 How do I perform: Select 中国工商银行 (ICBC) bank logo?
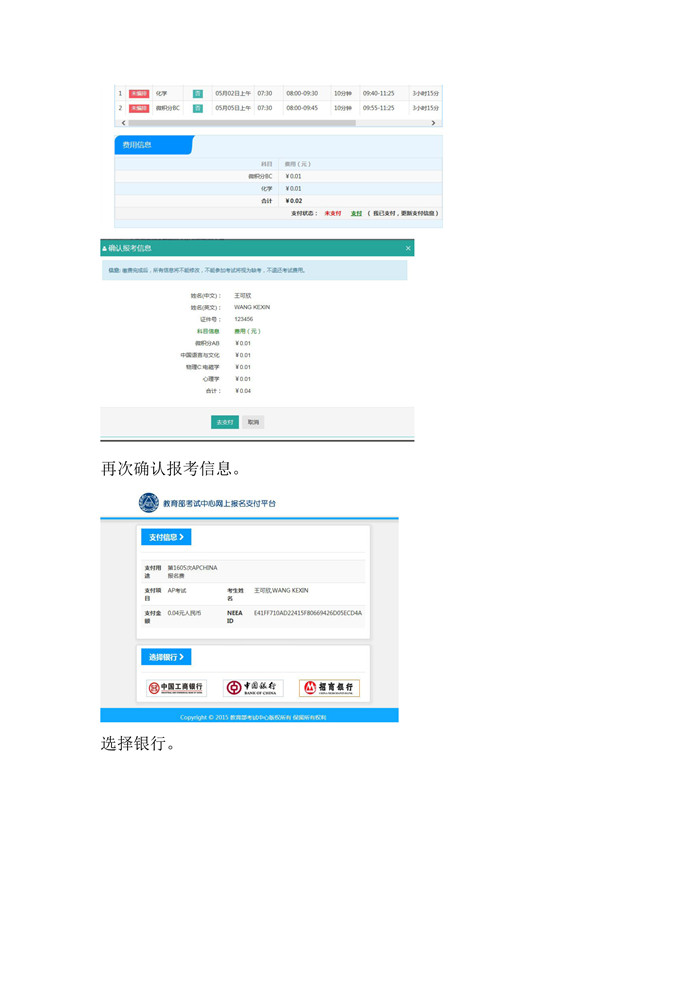175,688
